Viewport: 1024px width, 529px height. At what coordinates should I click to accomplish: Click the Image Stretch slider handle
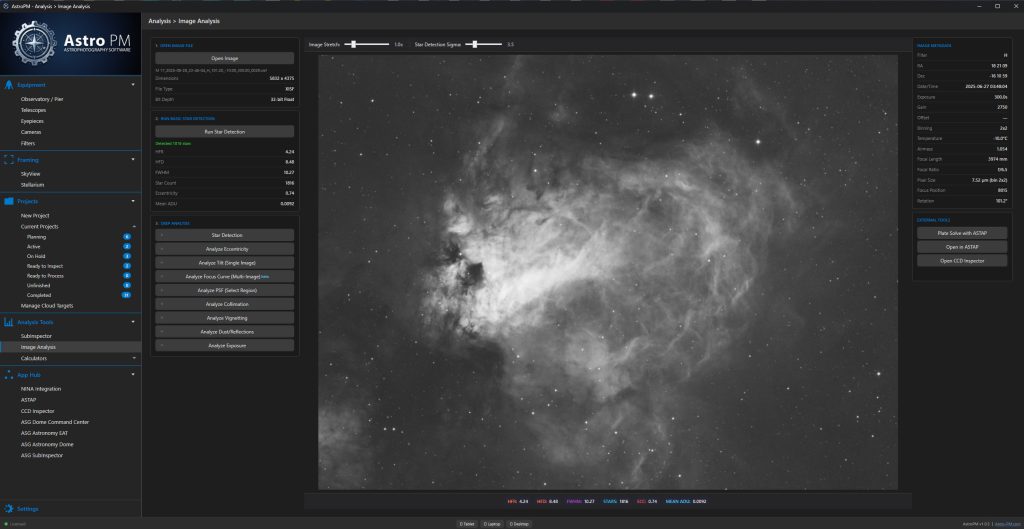click(353, 44)
